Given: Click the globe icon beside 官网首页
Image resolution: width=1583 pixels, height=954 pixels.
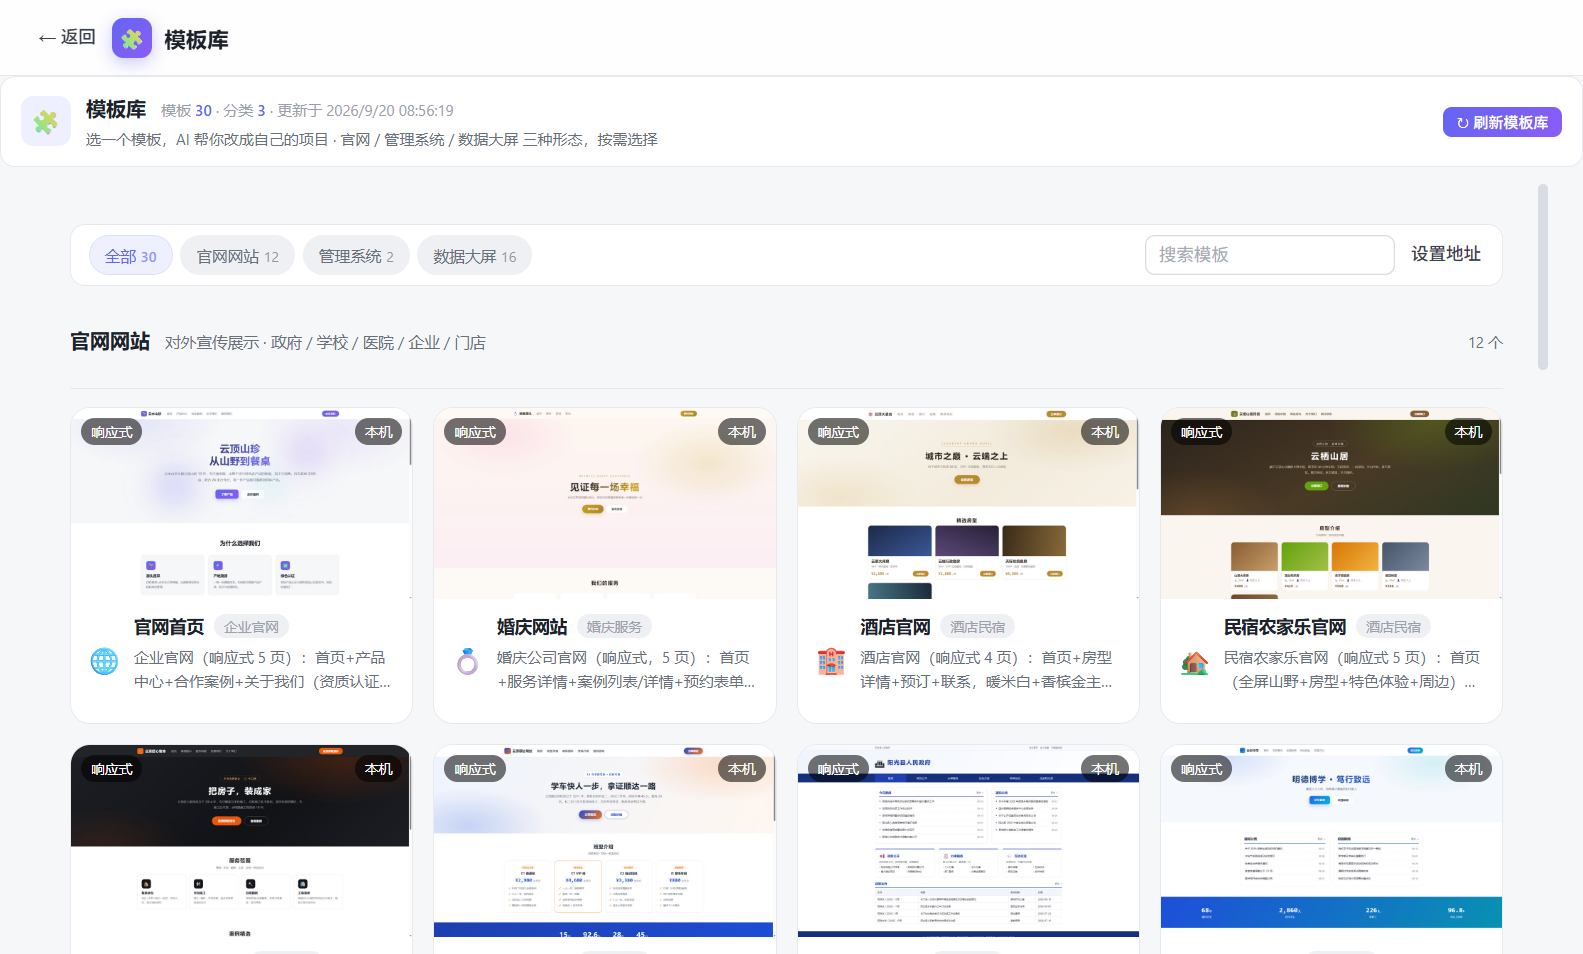Looking at the screenshot, I should pos(104,661).
